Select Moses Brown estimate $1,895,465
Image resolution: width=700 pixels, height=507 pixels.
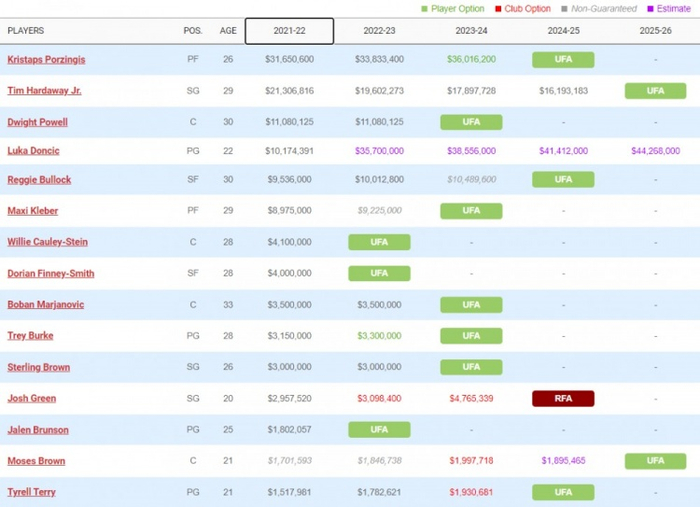(x=563, y=461)
